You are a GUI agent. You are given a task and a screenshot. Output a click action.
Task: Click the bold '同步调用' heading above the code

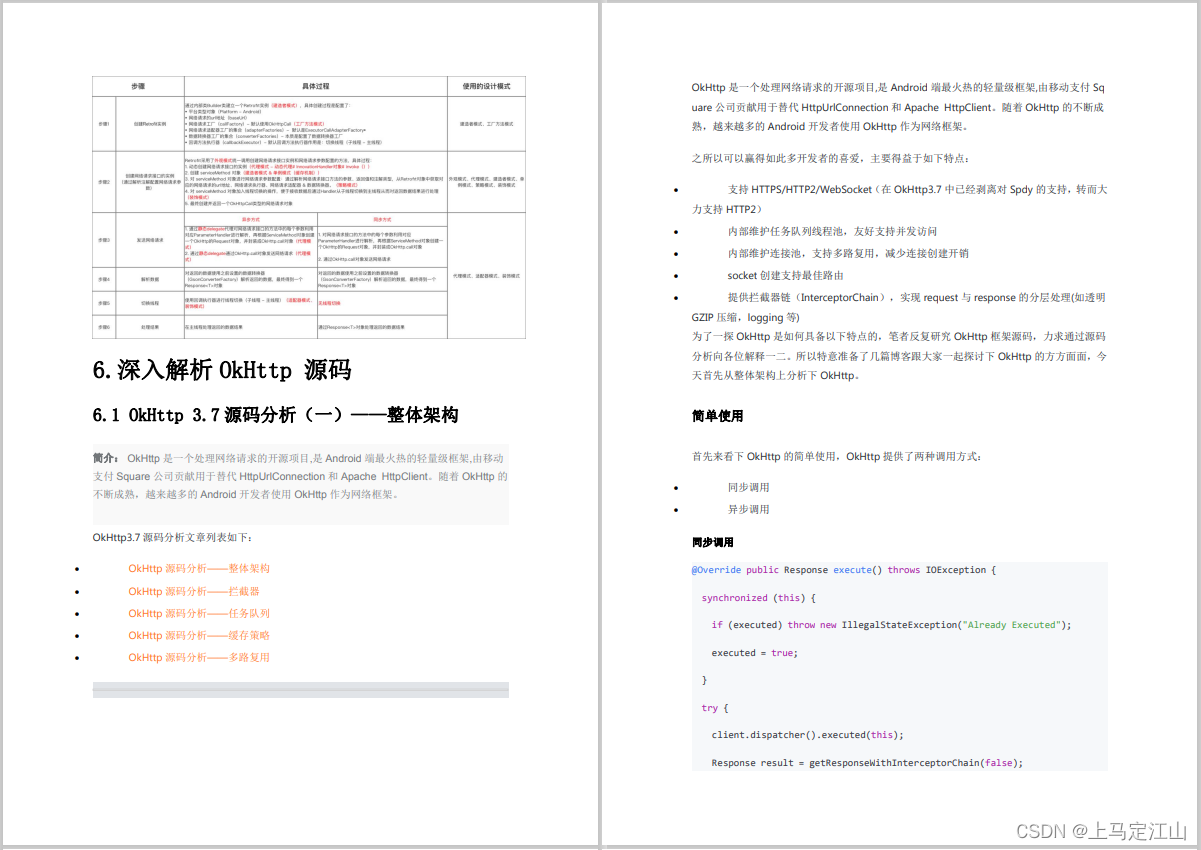coord(712,542)
